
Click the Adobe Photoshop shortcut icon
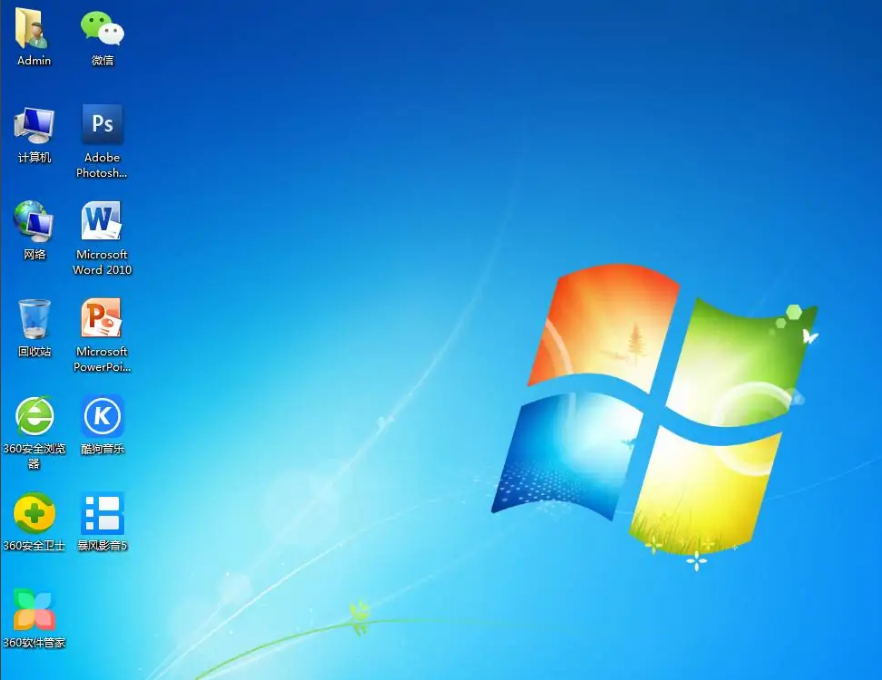click(x=102, y=125)
